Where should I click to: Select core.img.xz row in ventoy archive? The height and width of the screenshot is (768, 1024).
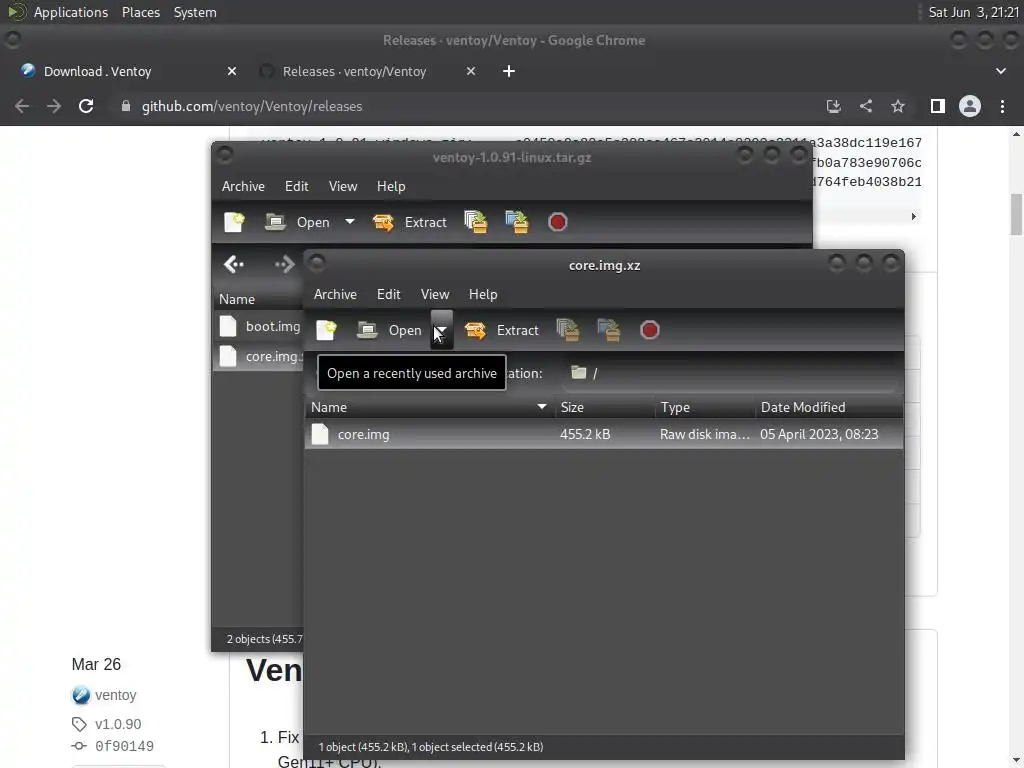pos(259,356)
